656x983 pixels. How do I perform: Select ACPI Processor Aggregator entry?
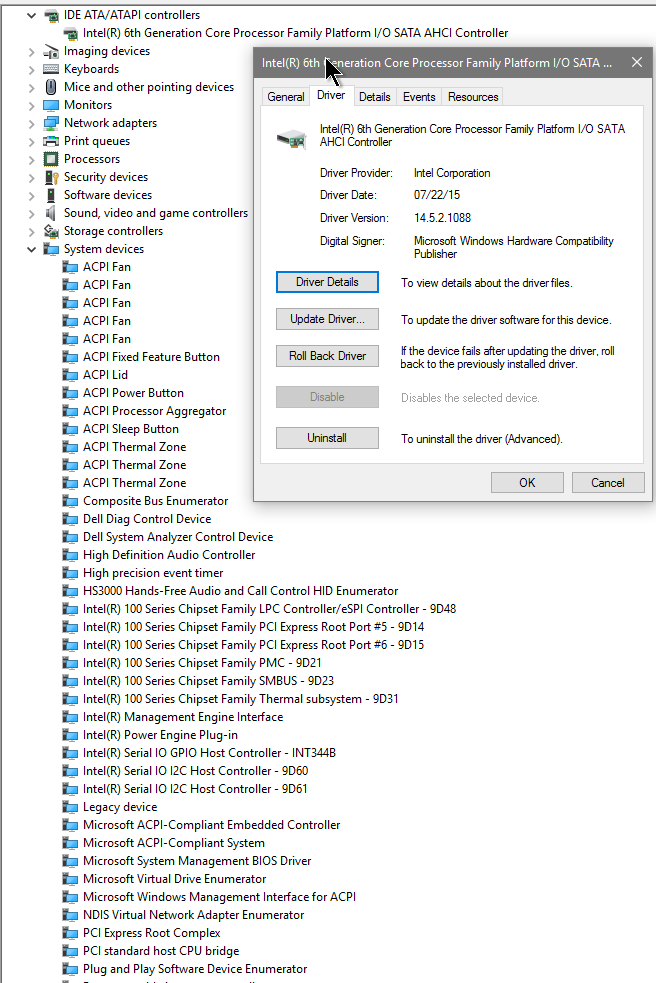point(154,411)
